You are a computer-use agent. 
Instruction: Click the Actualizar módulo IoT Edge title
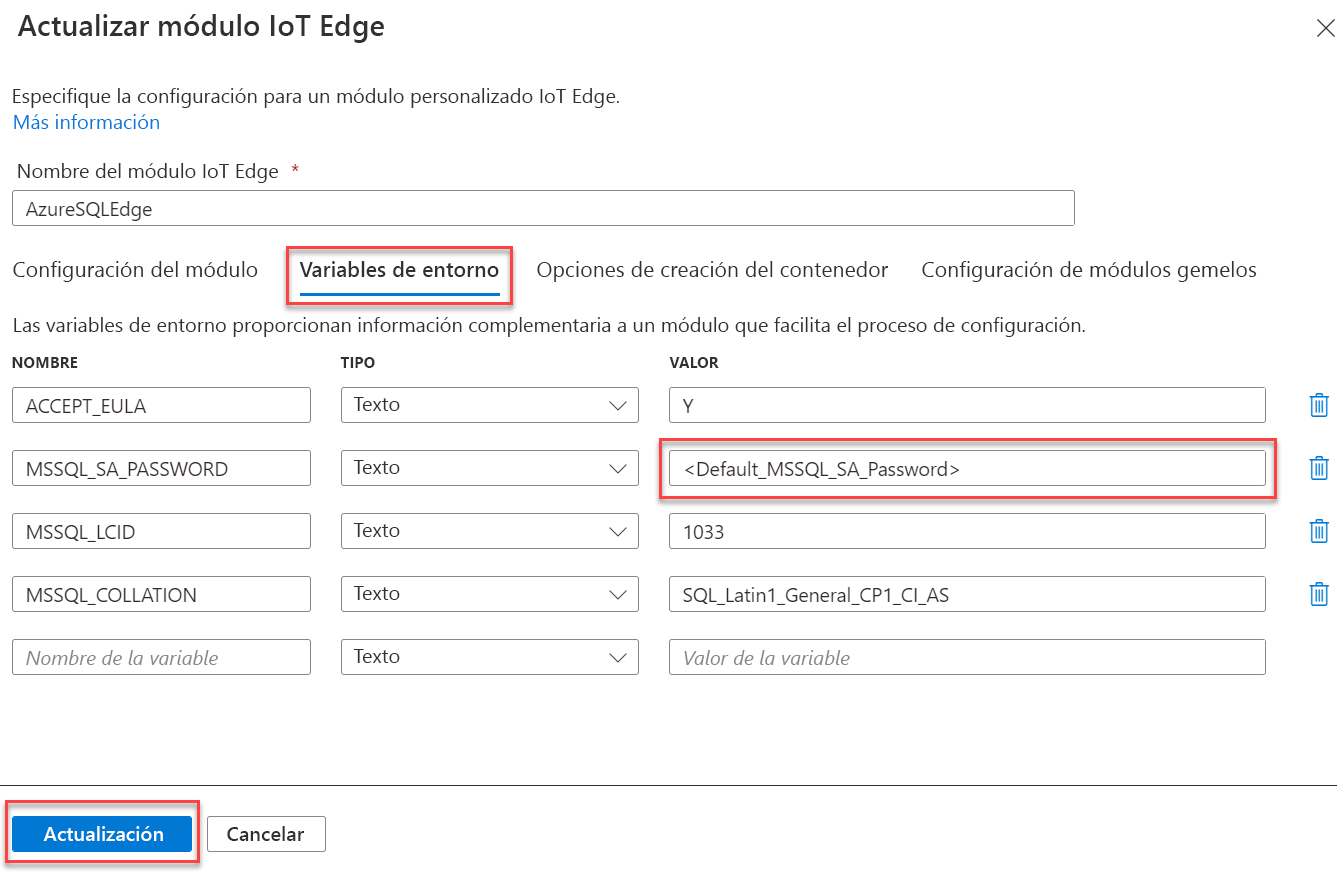tap(201, 27)
